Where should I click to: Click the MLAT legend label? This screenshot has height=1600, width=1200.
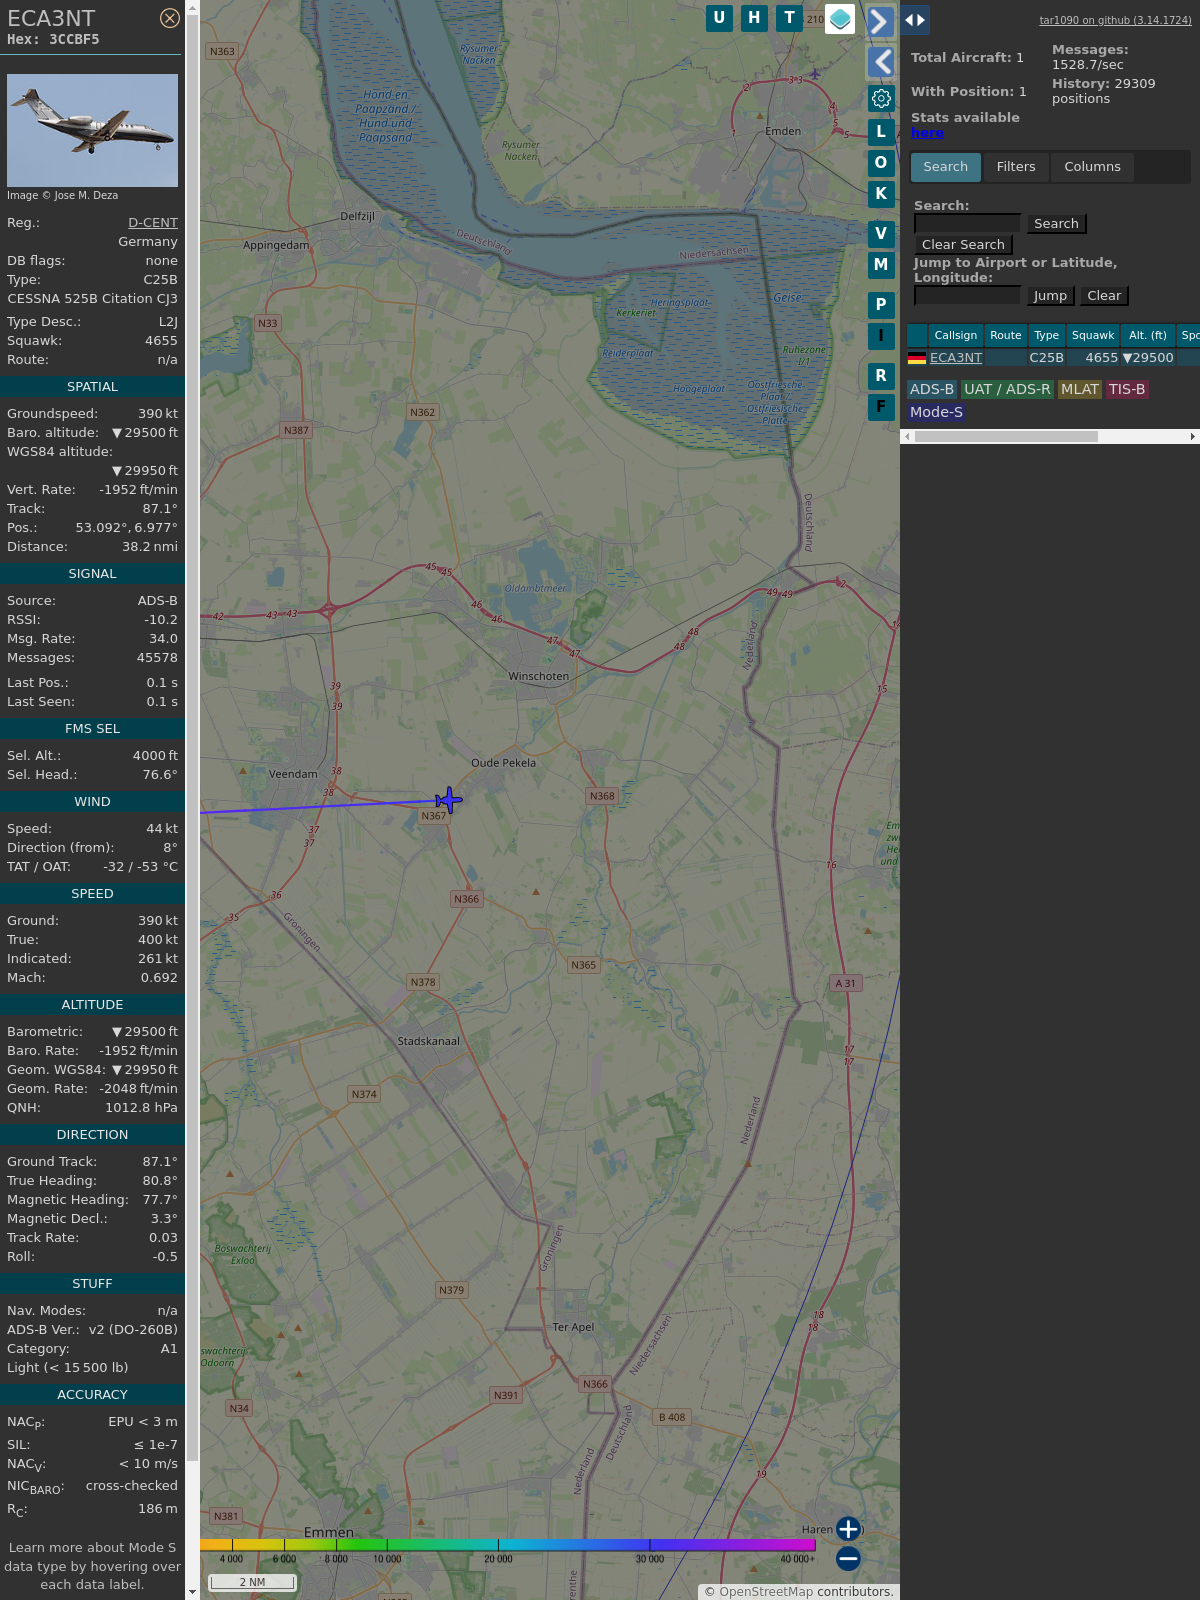[x=1080, y=390]
